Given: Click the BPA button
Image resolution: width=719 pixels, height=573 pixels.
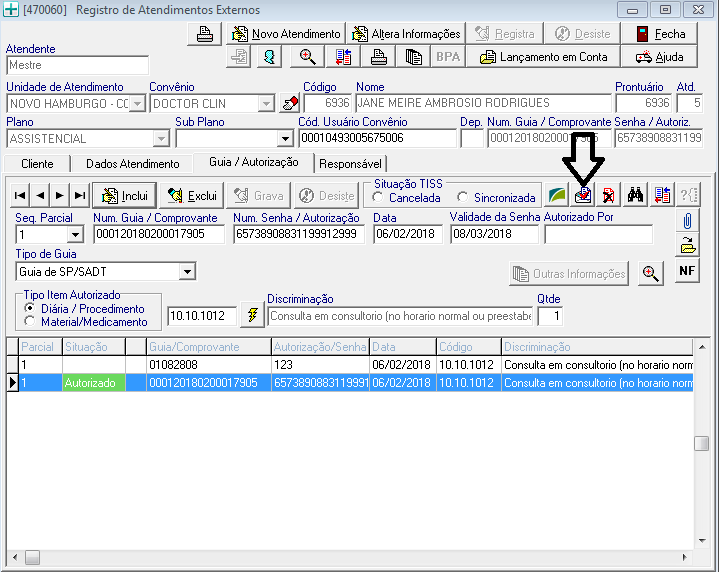Looking at the screenshot, I should point(448,57).
